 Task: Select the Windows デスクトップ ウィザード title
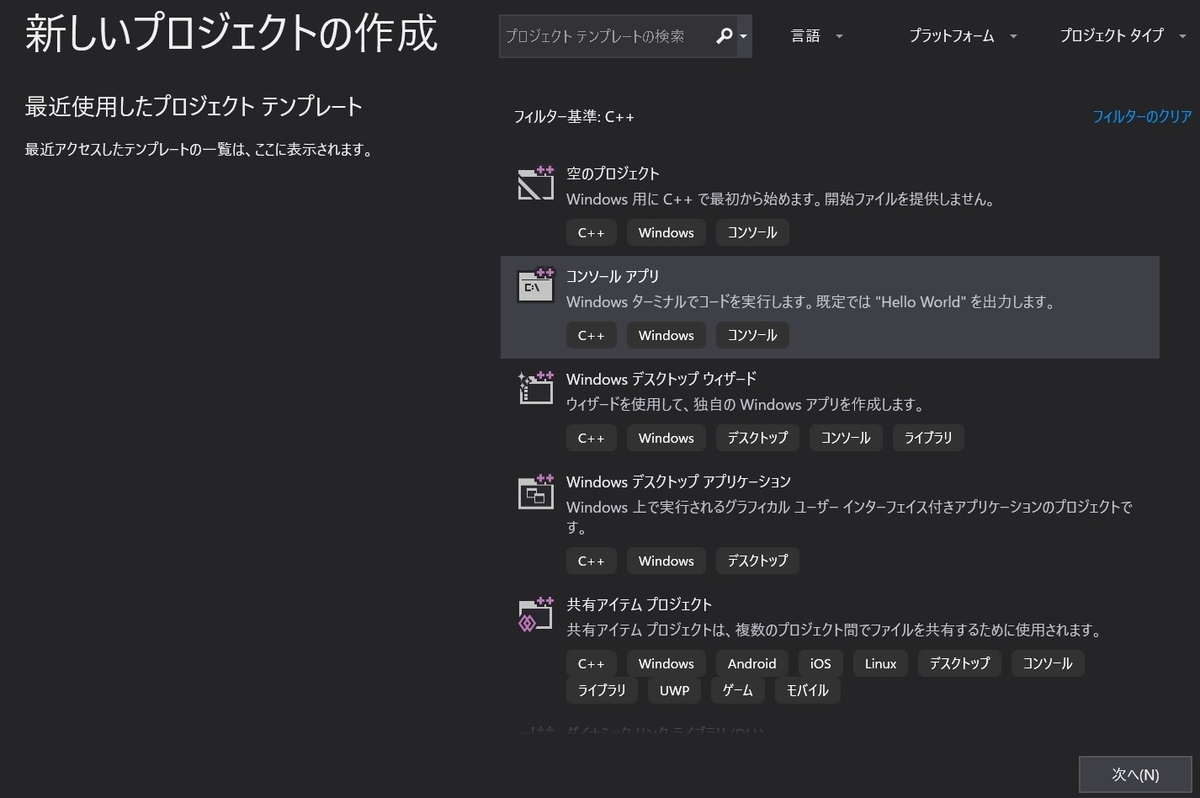[x=662, y=379]
